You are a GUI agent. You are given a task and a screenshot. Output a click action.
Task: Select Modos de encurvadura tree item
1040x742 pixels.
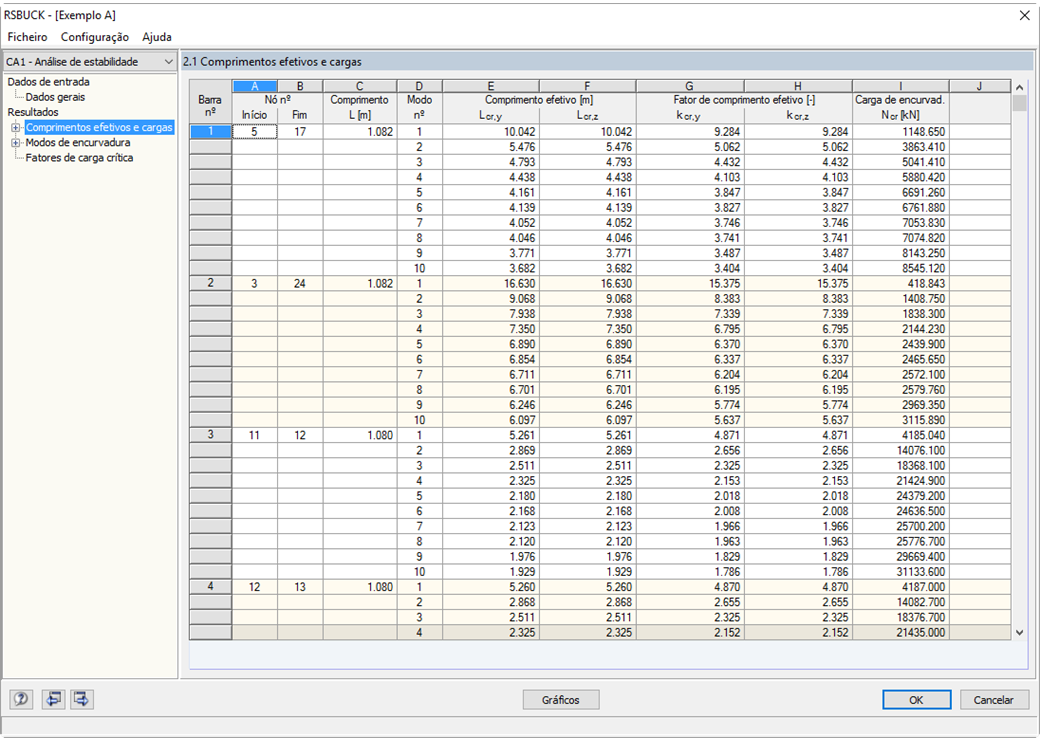click(78, 143)
